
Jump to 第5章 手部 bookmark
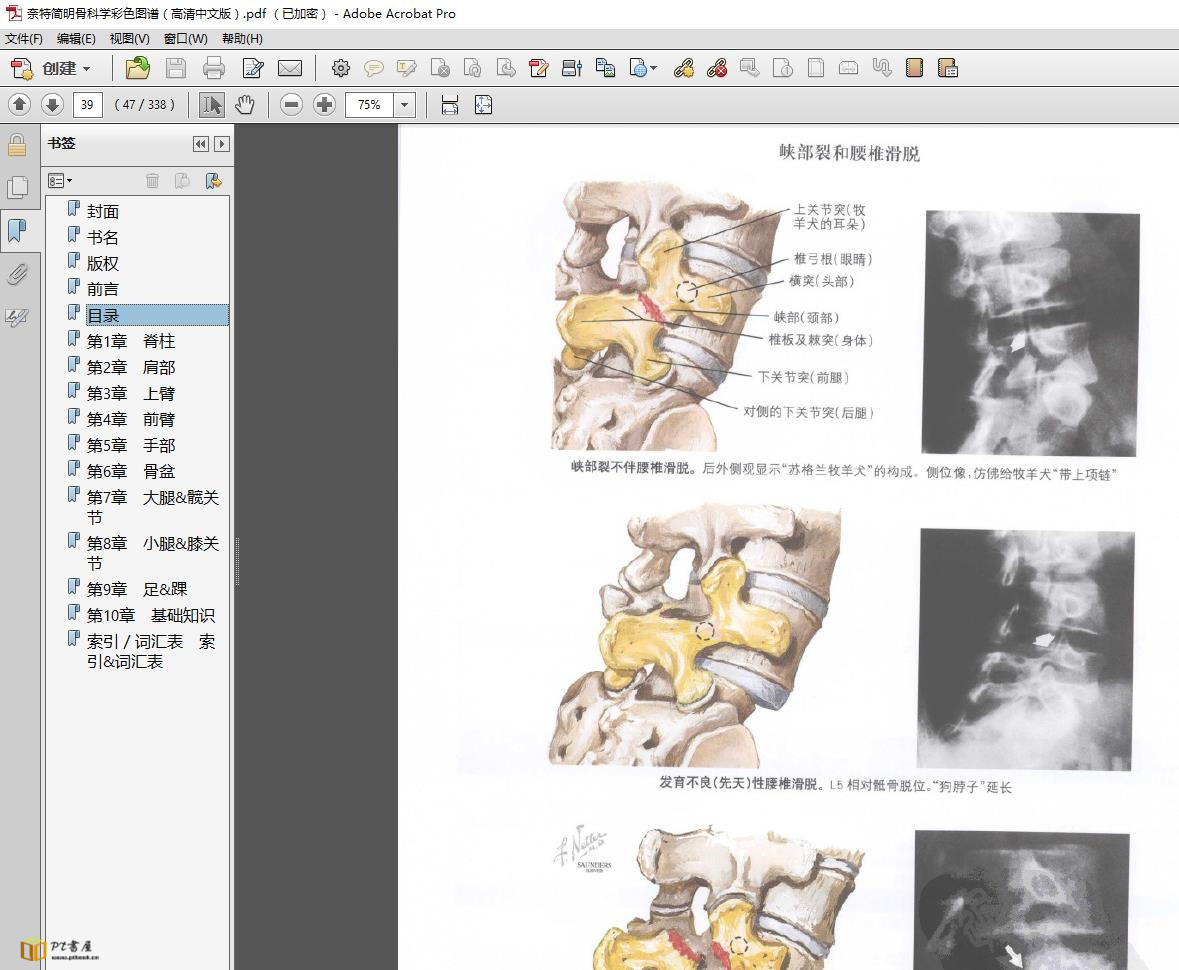click(x=131, y=445)
